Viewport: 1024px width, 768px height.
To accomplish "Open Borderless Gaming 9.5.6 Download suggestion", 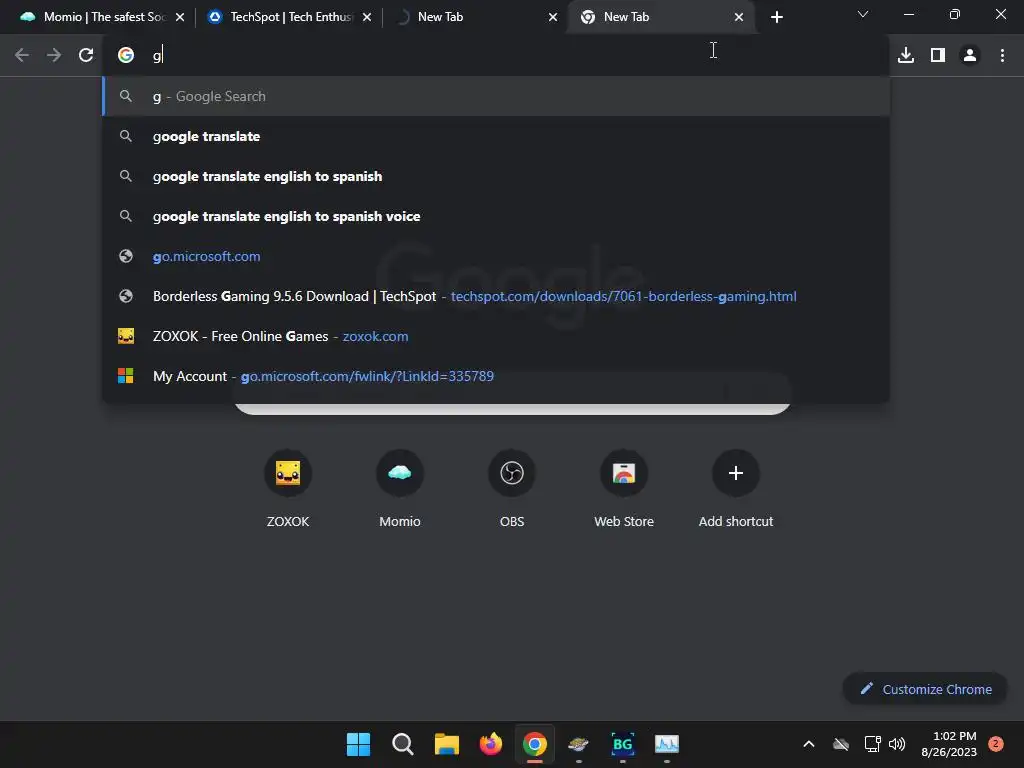I will (x=496, y=296).
